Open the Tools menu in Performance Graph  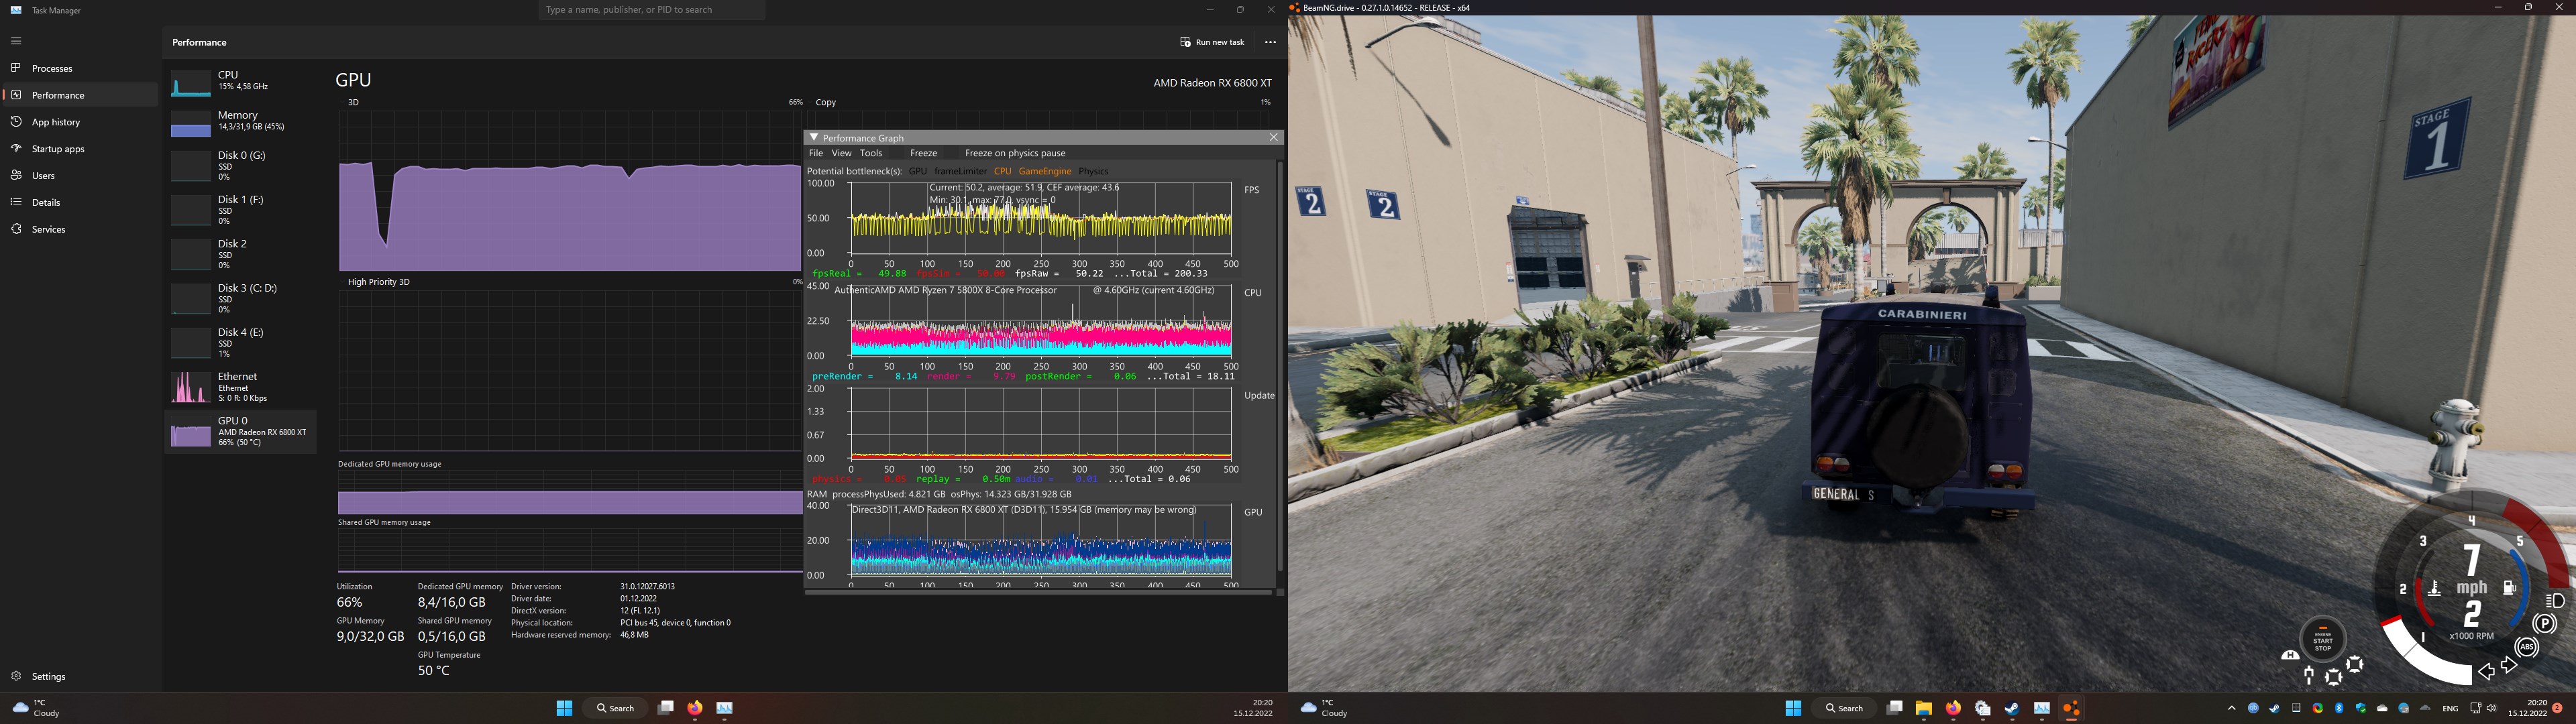point(871,153)
